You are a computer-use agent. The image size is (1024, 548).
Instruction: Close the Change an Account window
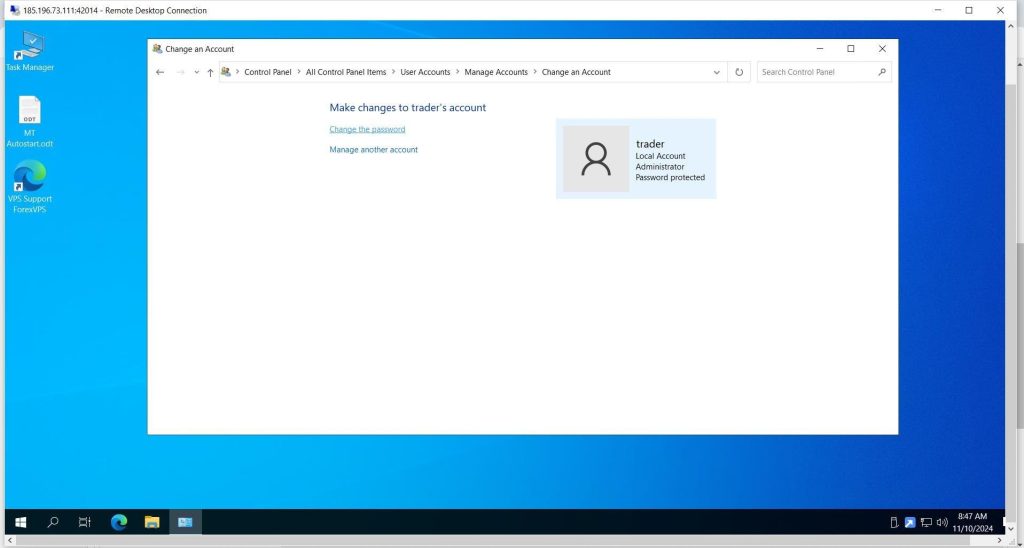[882, 49]
